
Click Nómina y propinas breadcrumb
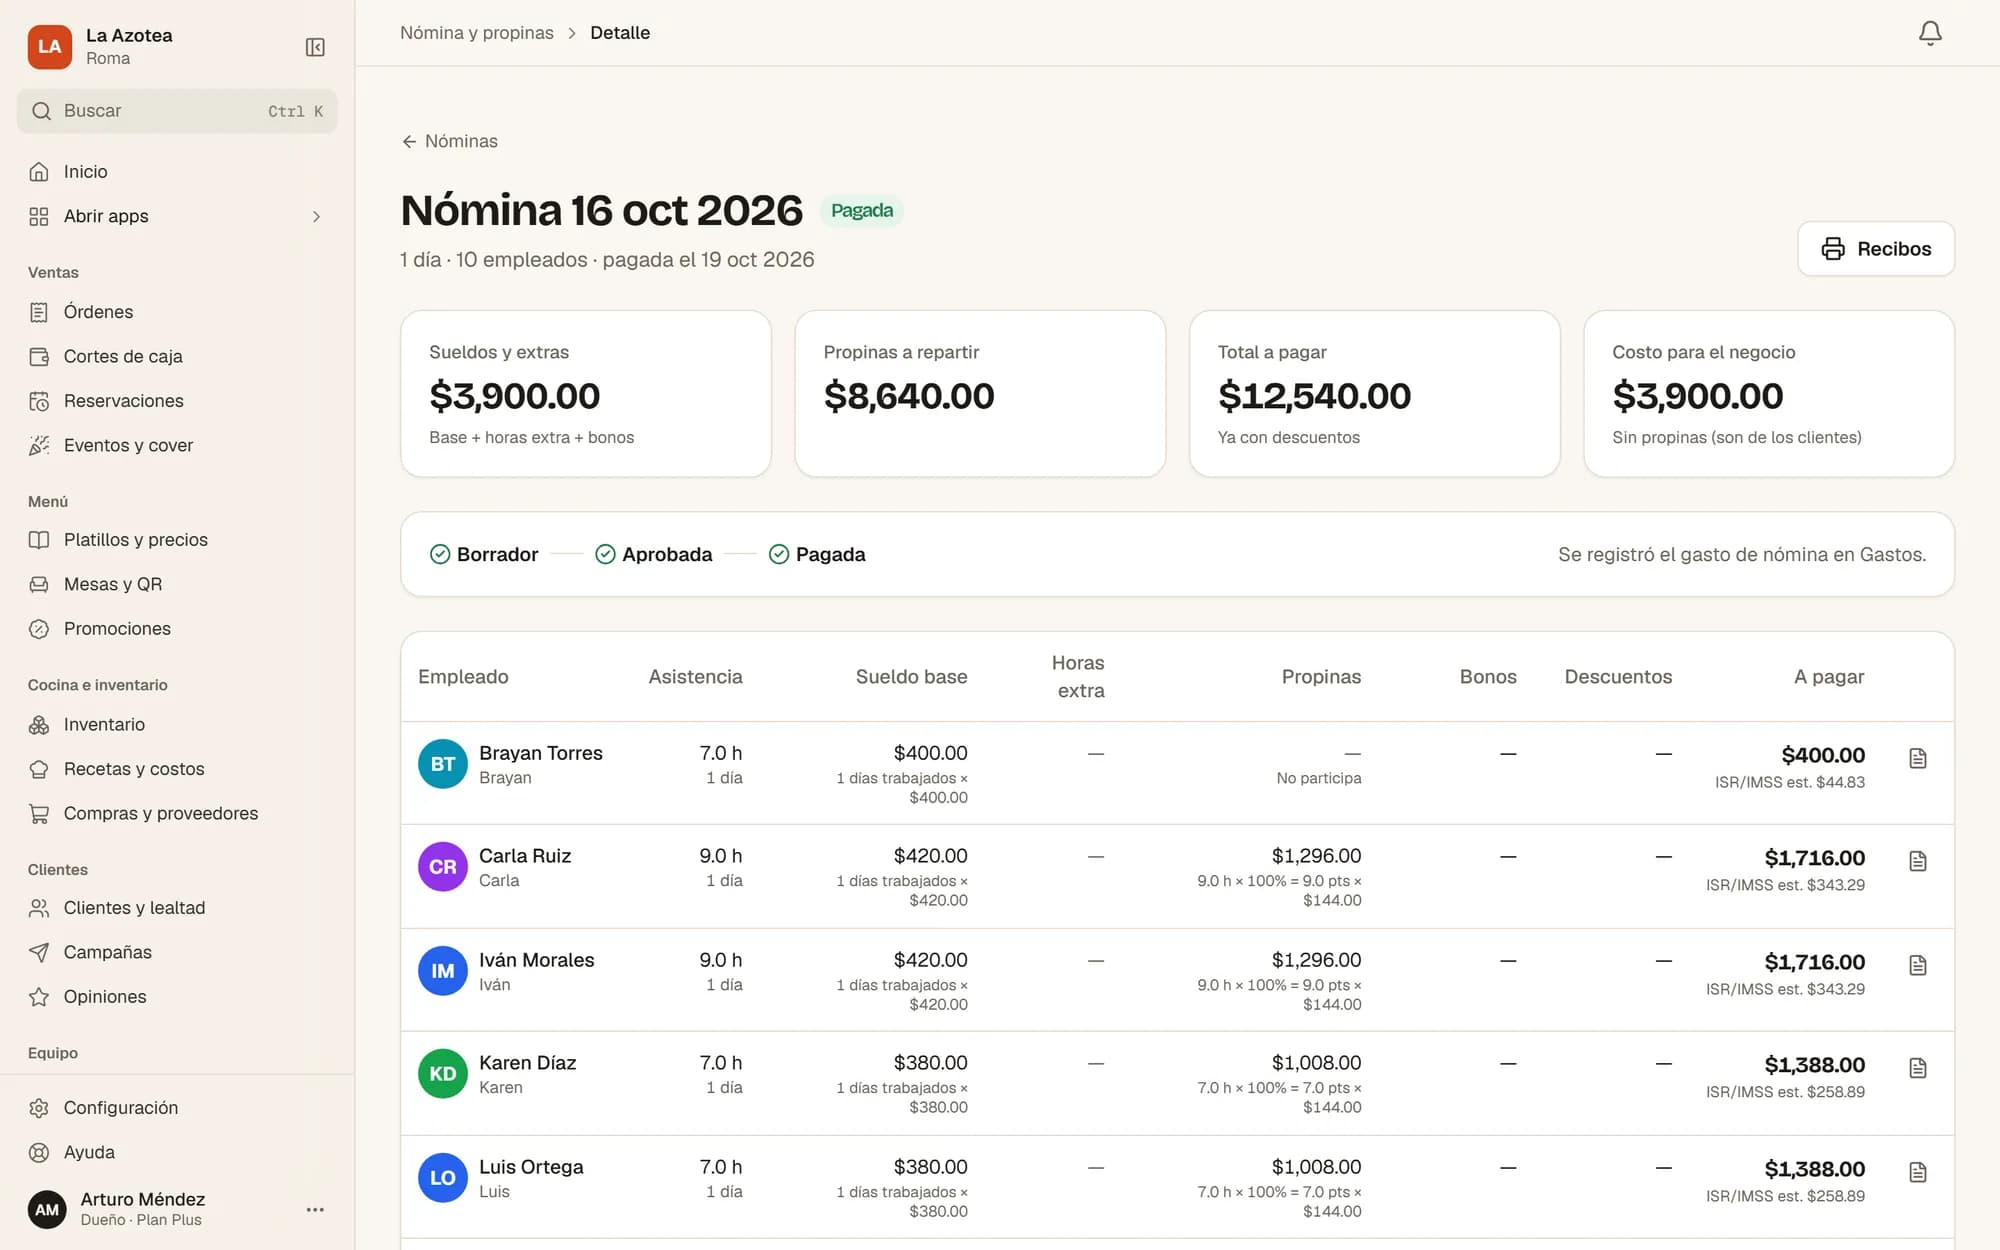pyautogui.click(x=477, y=33)
